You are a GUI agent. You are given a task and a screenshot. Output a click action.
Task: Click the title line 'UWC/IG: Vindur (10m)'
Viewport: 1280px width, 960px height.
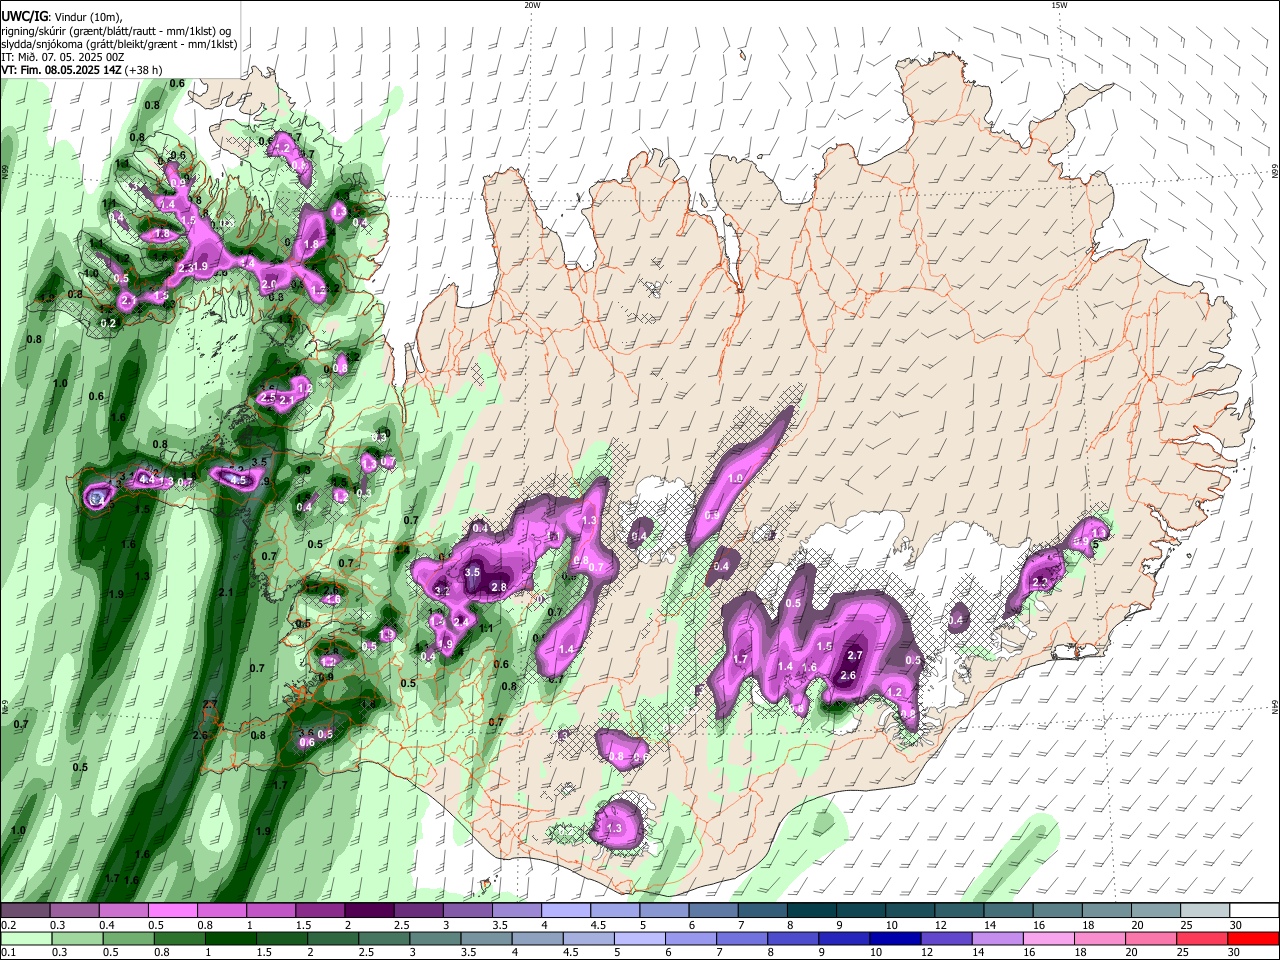[x=61, y=16]
